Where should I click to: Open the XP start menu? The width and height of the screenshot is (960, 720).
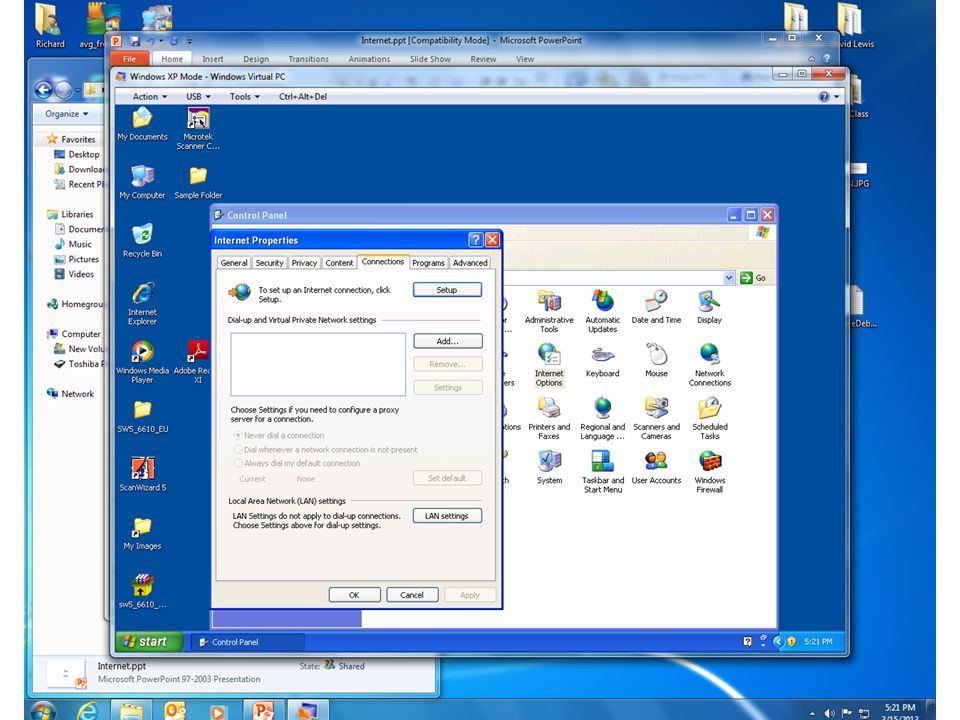[149, 642]
